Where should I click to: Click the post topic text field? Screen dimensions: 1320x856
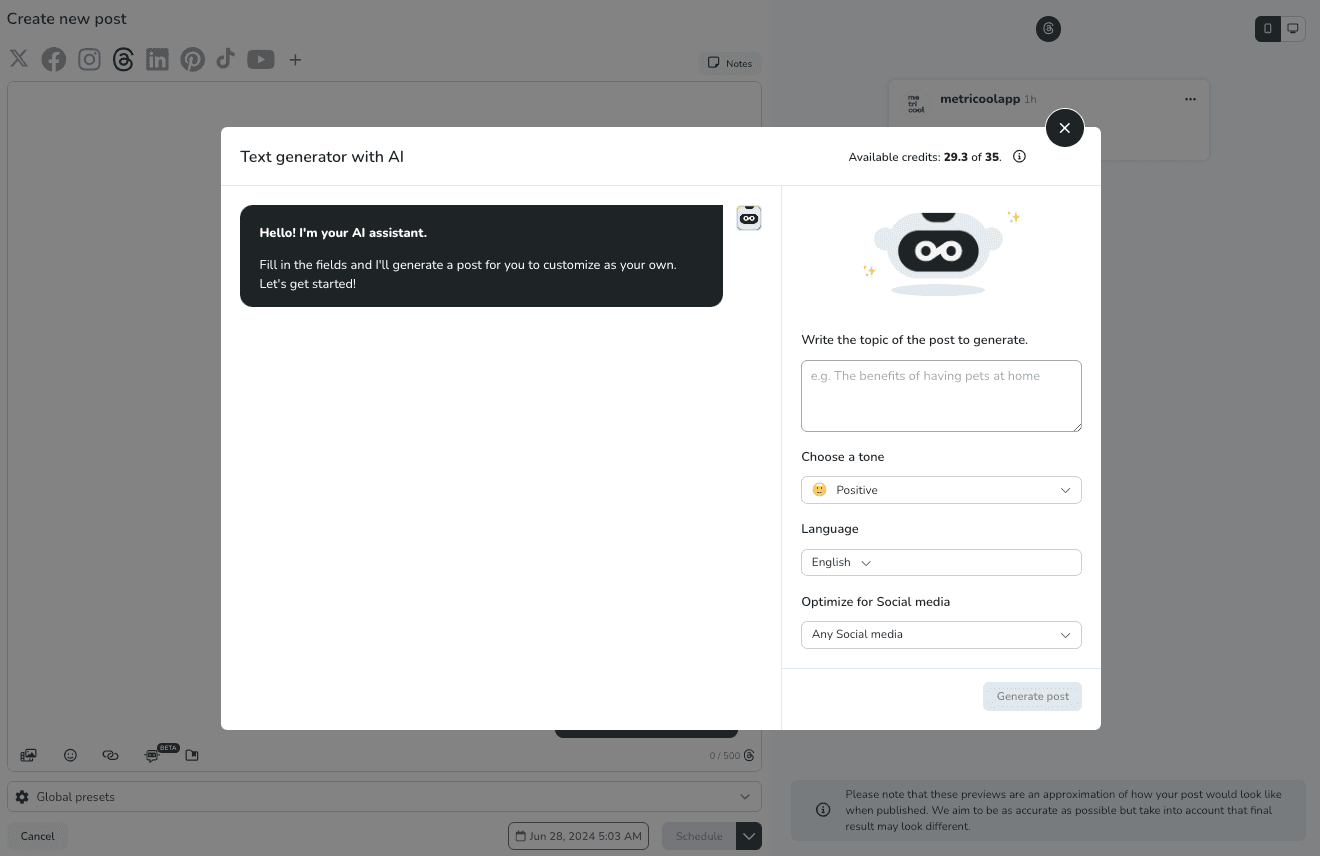click(x=940, y=395)
